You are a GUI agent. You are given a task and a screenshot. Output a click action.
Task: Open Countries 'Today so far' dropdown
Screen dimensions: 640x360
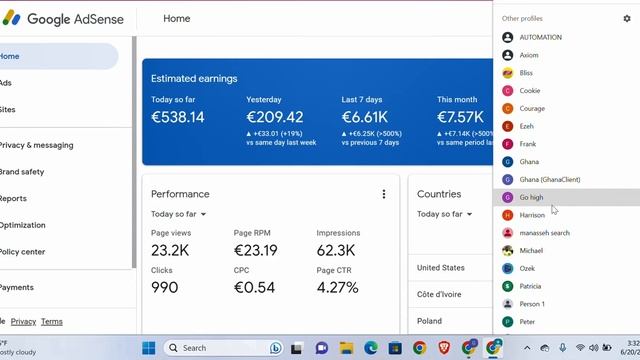[x=444, y=214]
